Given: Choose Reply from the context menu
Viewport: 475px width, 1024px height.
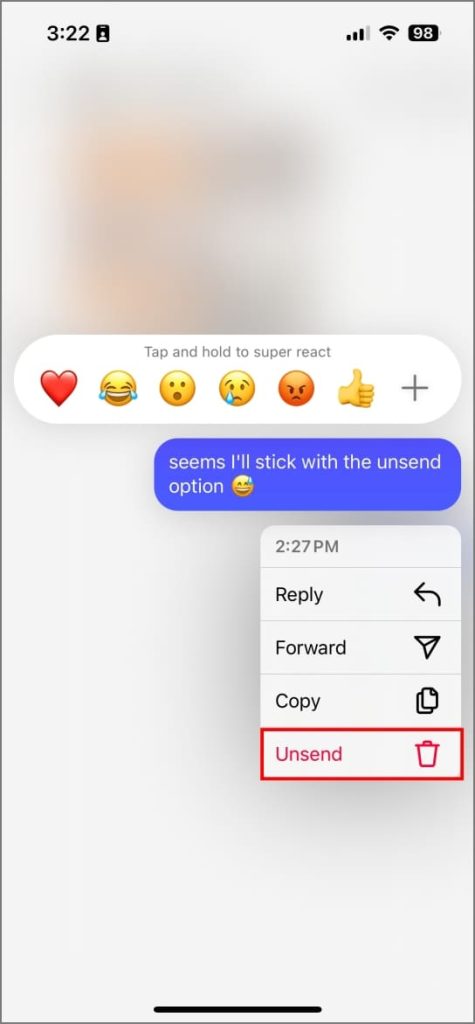Looking at the screenshot, I should 361,594.
